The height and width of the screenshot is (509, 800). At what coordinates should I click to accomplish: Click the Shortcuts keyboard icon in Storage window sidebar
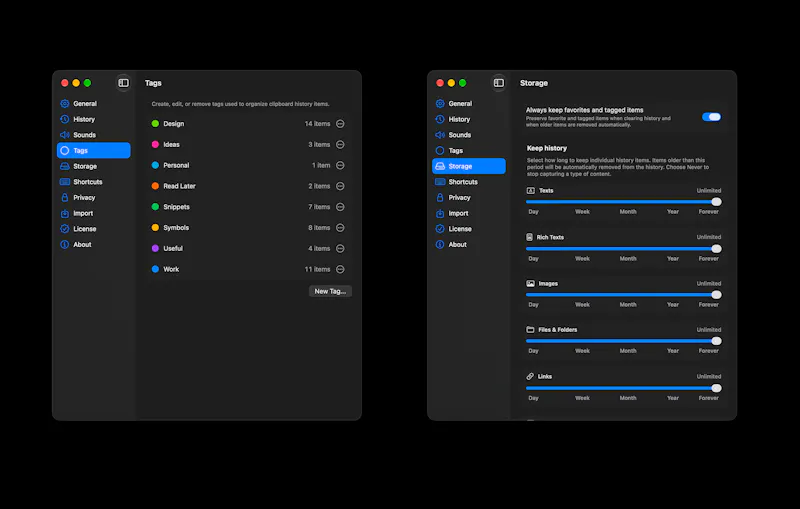coord(440,182)
